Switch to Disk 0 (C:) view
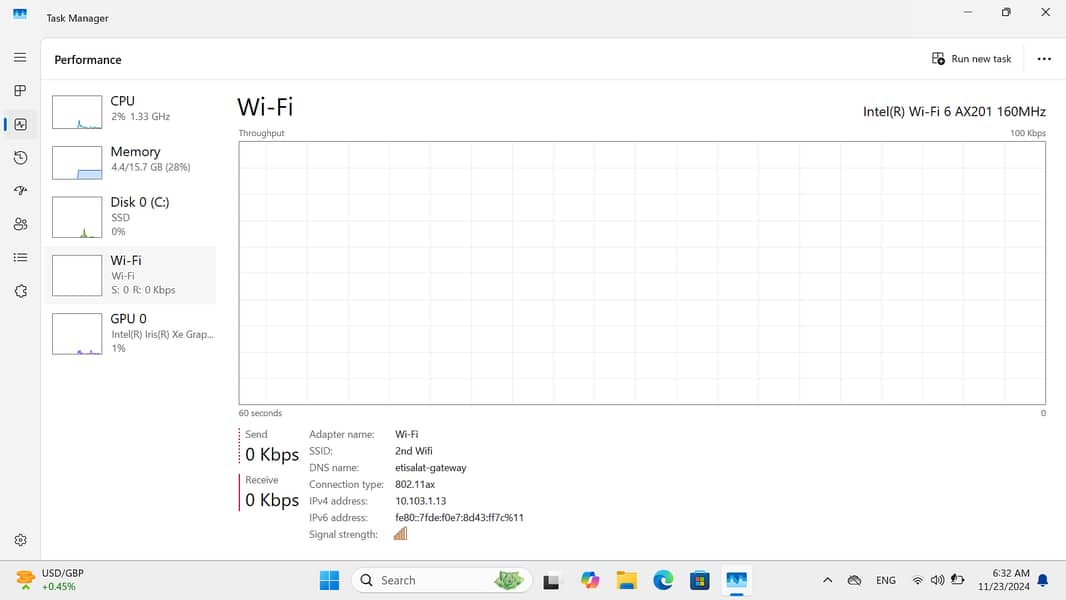This screenshot has width=1066, height=600. pos(130,216)
